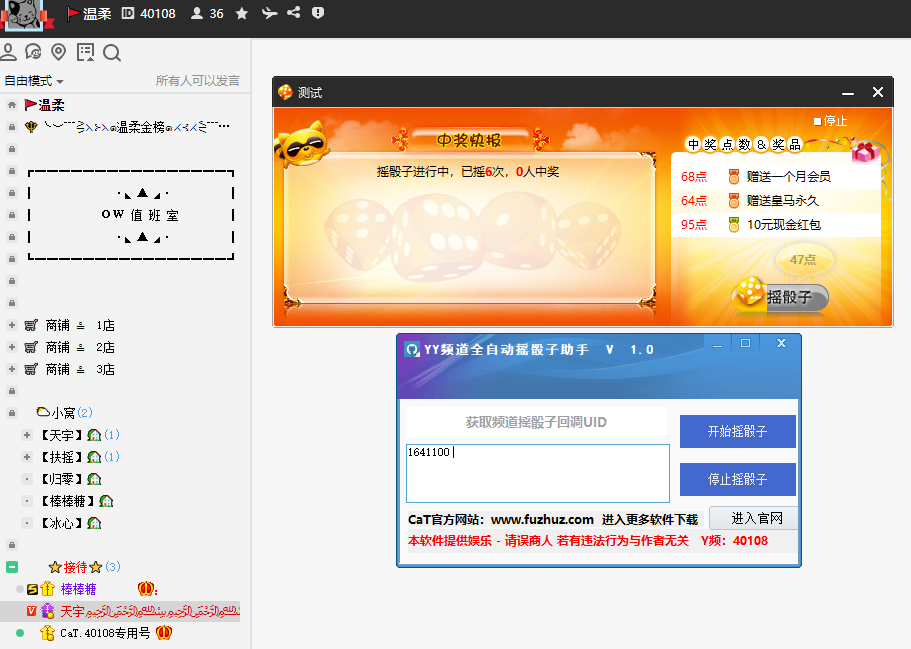Click the helper app icon in title bar
The height and width of the screenshot is (649, 911).
click(412, 349)
